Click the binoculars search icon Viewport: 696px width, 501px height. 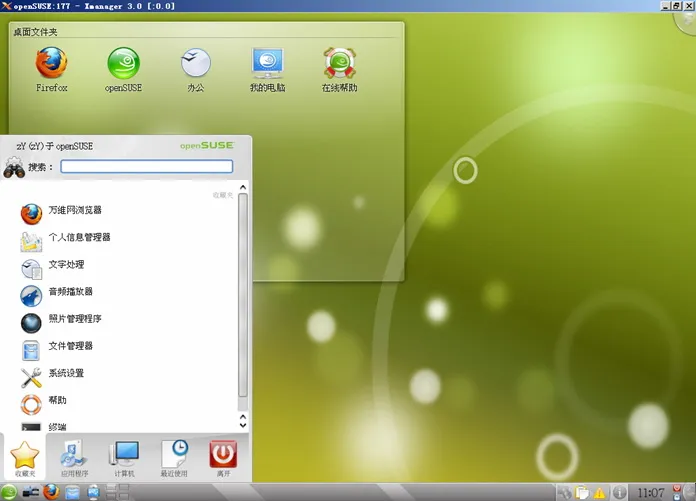[14, 167]
